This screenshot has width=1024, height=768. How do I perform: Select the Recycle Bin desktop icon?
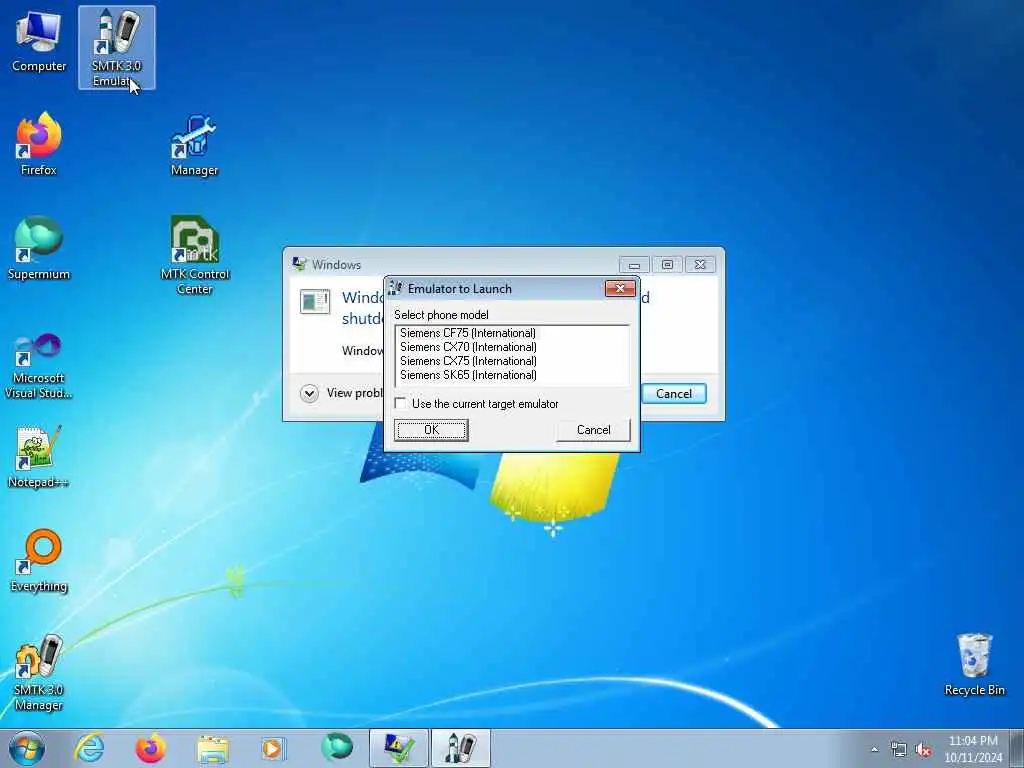pyautogui.click(x=974, y=665)
